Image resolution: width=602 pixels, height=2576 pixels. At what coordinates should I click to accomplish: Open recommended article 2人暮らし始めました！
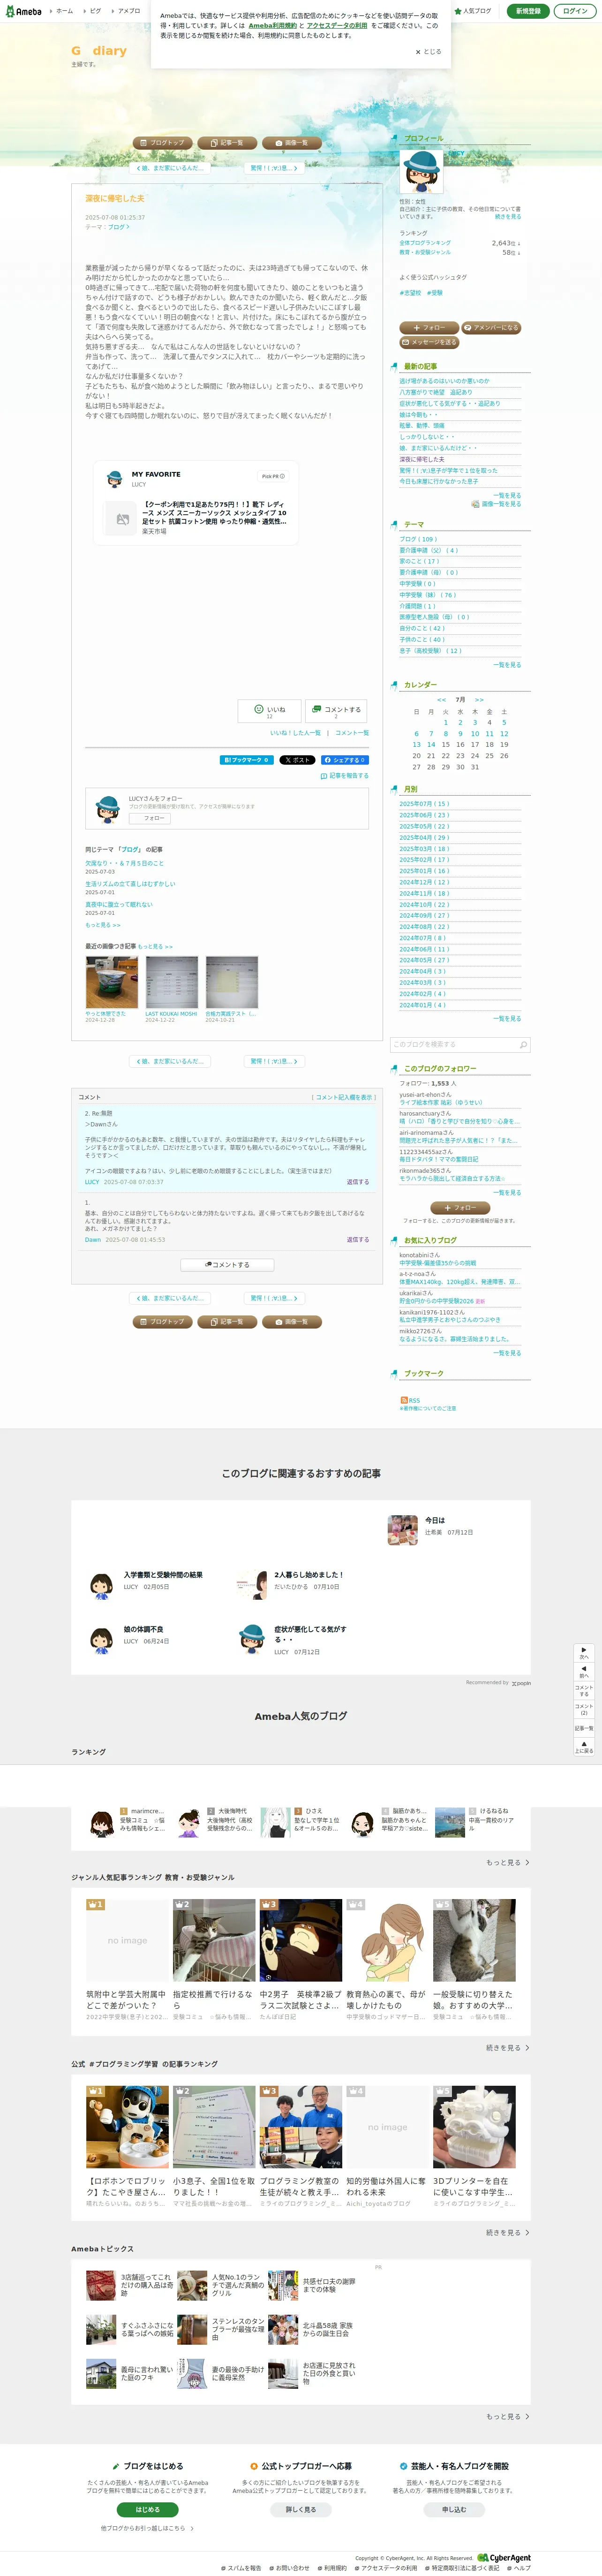[309, 1574]
